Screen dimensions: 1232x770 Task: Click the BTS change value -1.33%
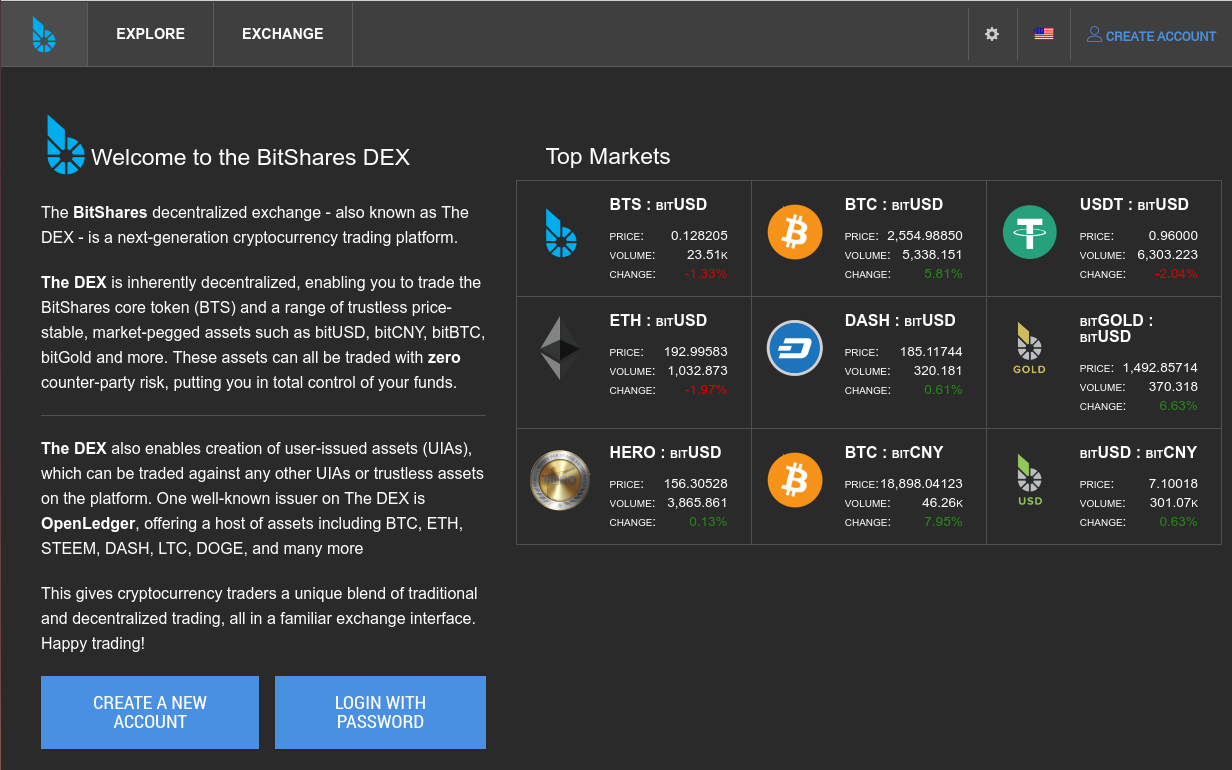pyautogui.click(x=706, y=274)
